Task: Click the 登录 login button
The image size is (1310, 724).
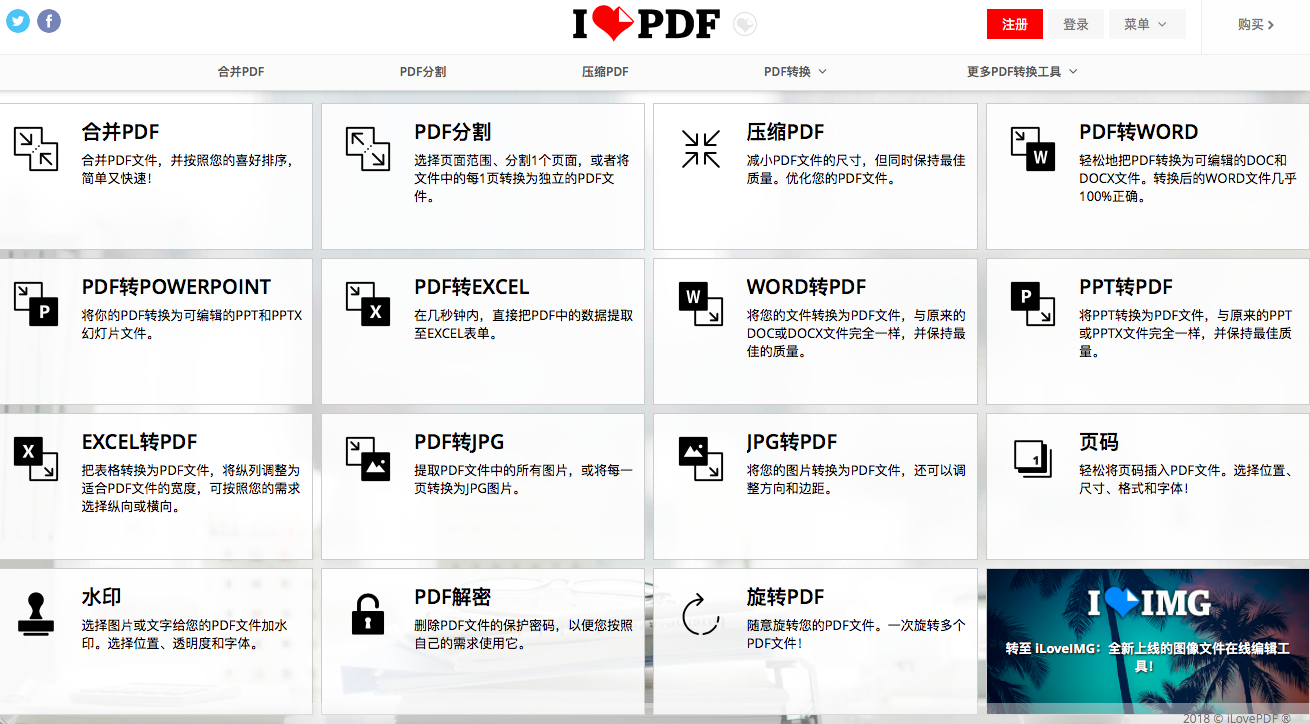Action: tap(1076, 24)
